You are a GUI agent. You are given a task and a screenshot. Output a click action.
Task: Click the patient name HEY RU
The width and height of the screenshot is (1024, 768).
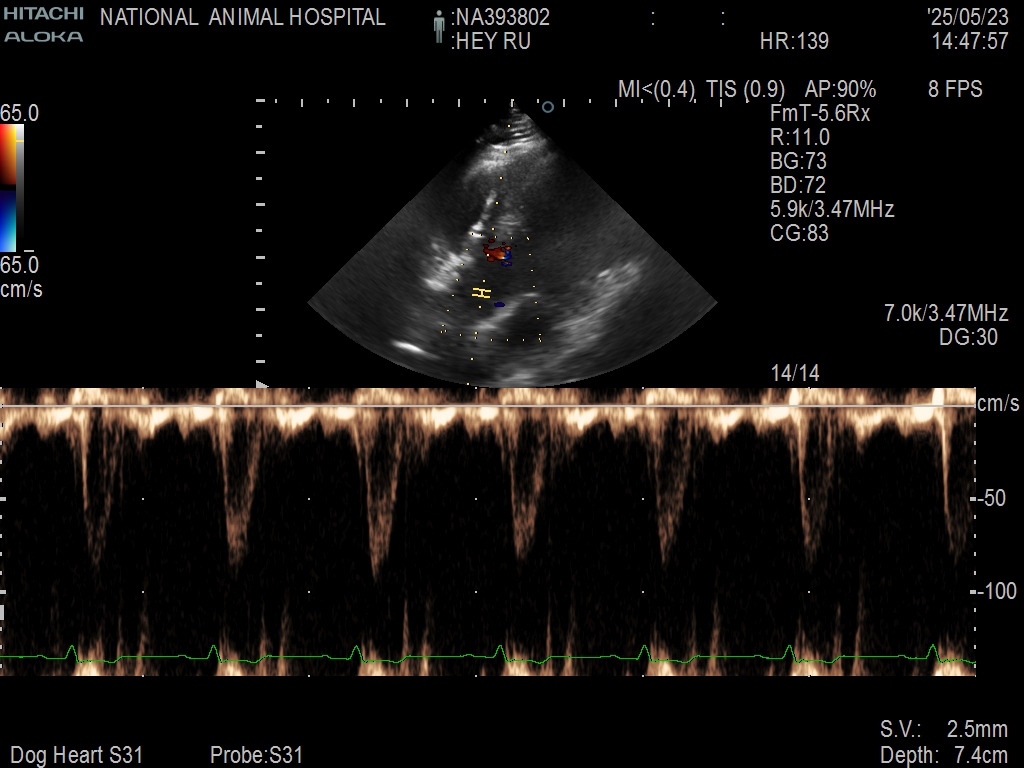coord(491,42)
